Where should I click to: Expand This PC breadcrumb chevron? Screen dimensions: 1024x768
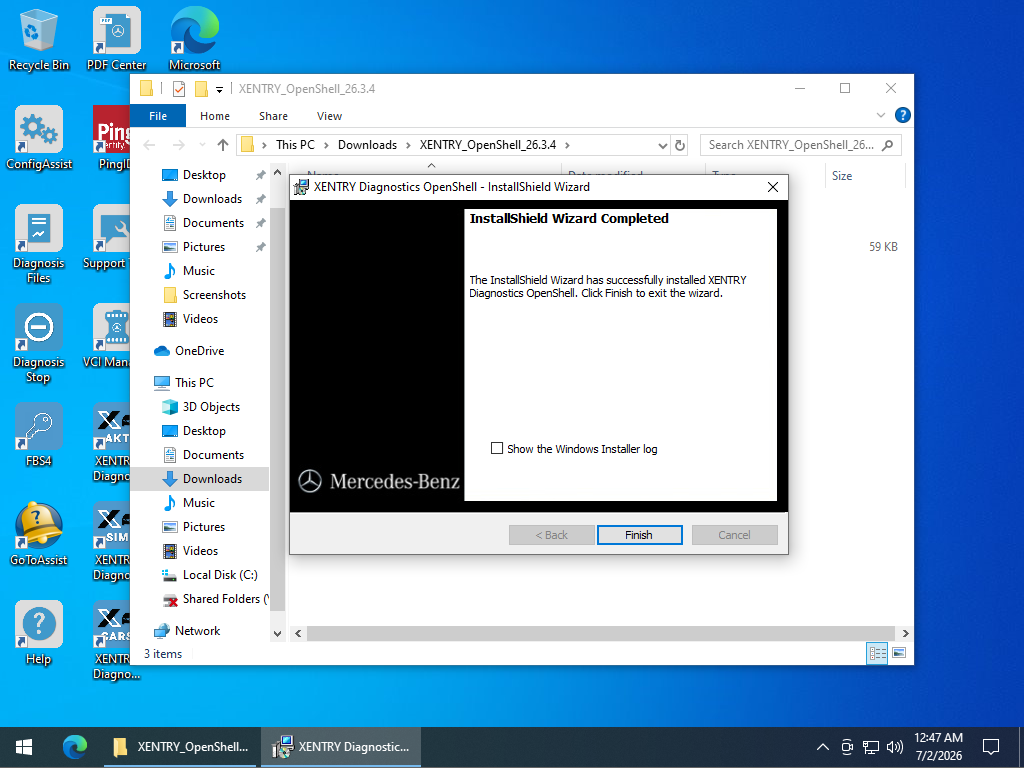326,145
